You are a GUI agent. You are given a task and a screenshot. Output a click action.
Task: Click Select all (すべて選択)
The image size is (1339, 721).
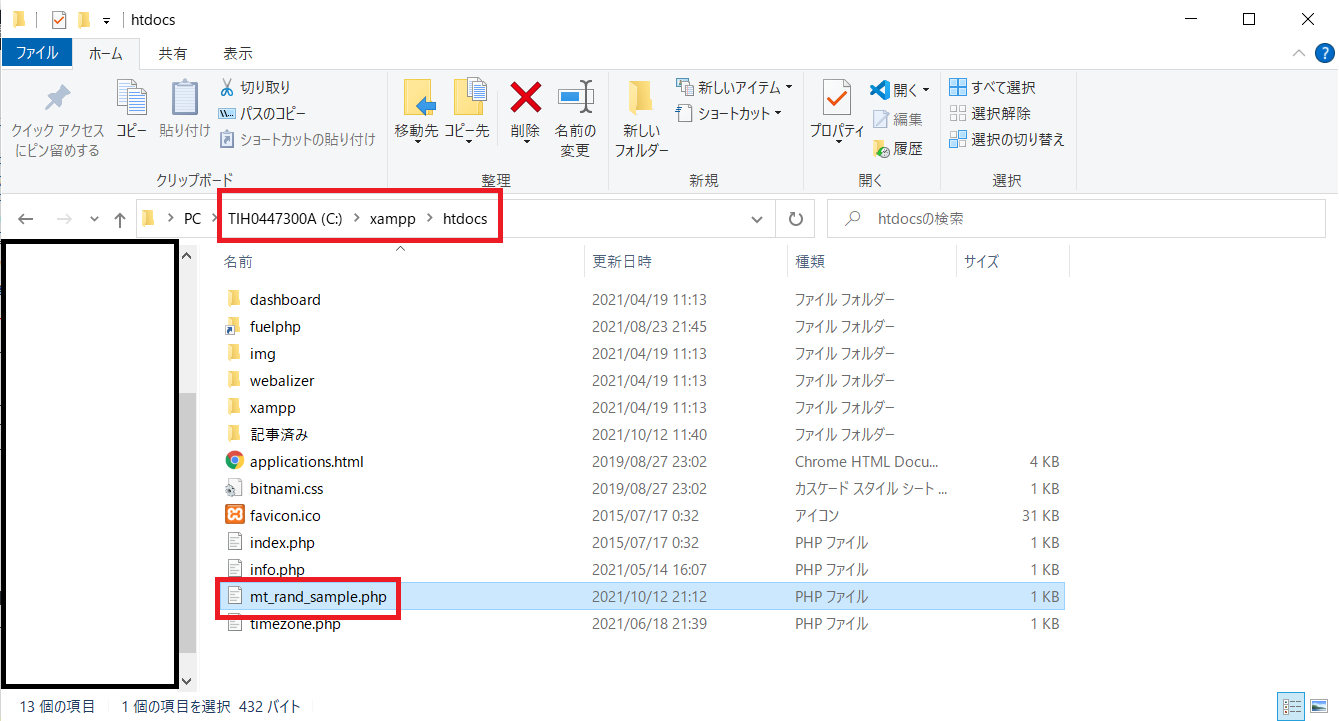pyautogui.click(x=992, y=88)
